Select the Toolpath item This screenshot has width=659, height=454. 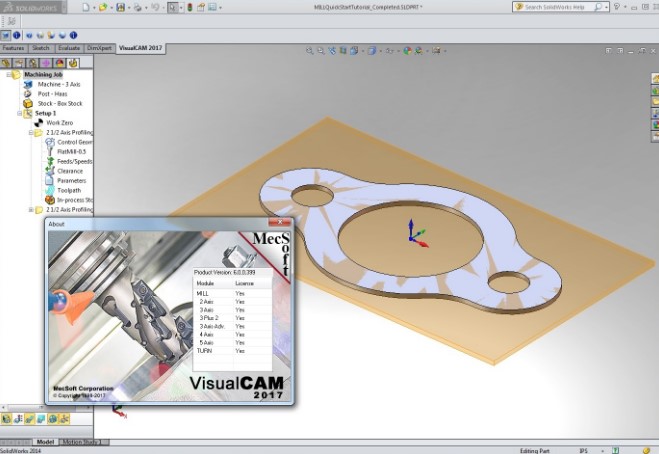[69, 190]
